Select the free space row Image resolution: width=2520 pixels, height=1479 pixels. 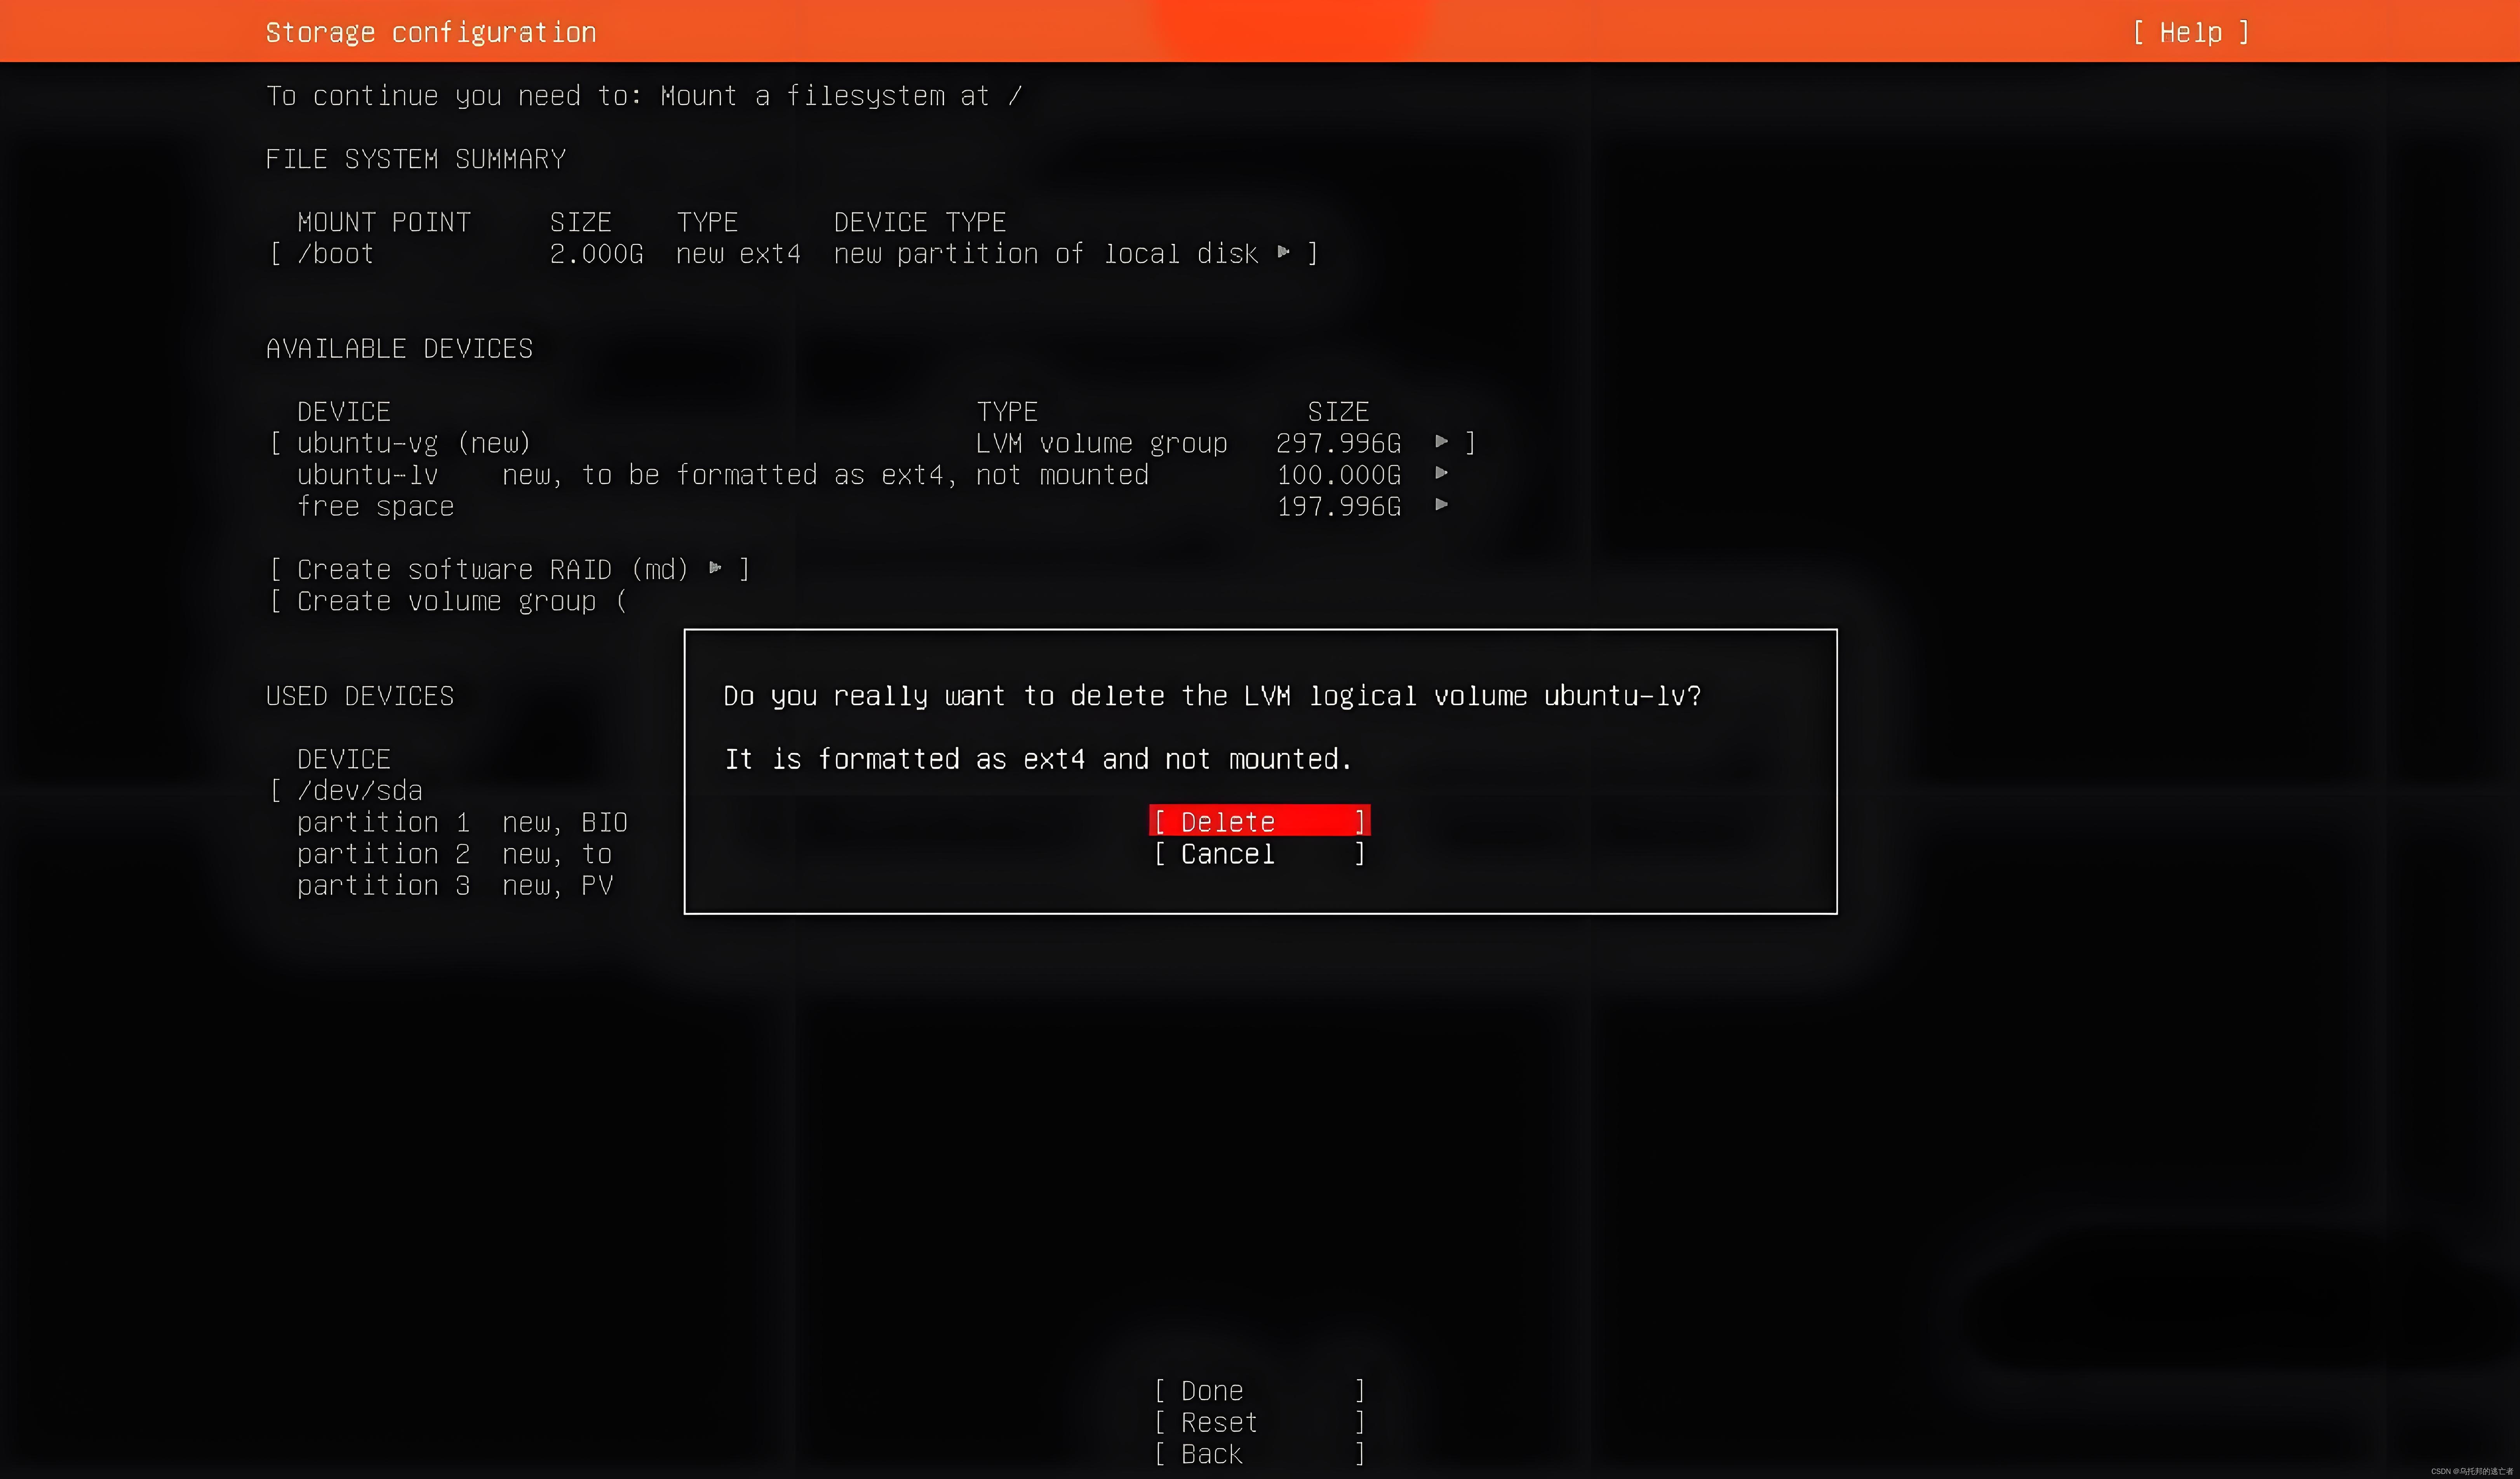click(x=375, y=507)
